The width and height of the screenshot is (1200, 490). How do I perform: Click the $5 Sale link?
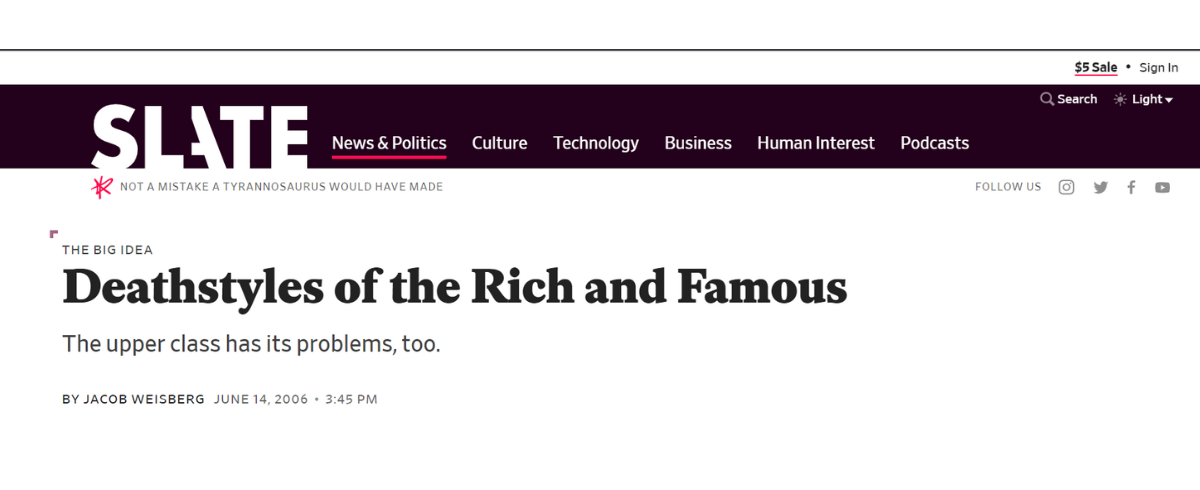[1096, 67]
